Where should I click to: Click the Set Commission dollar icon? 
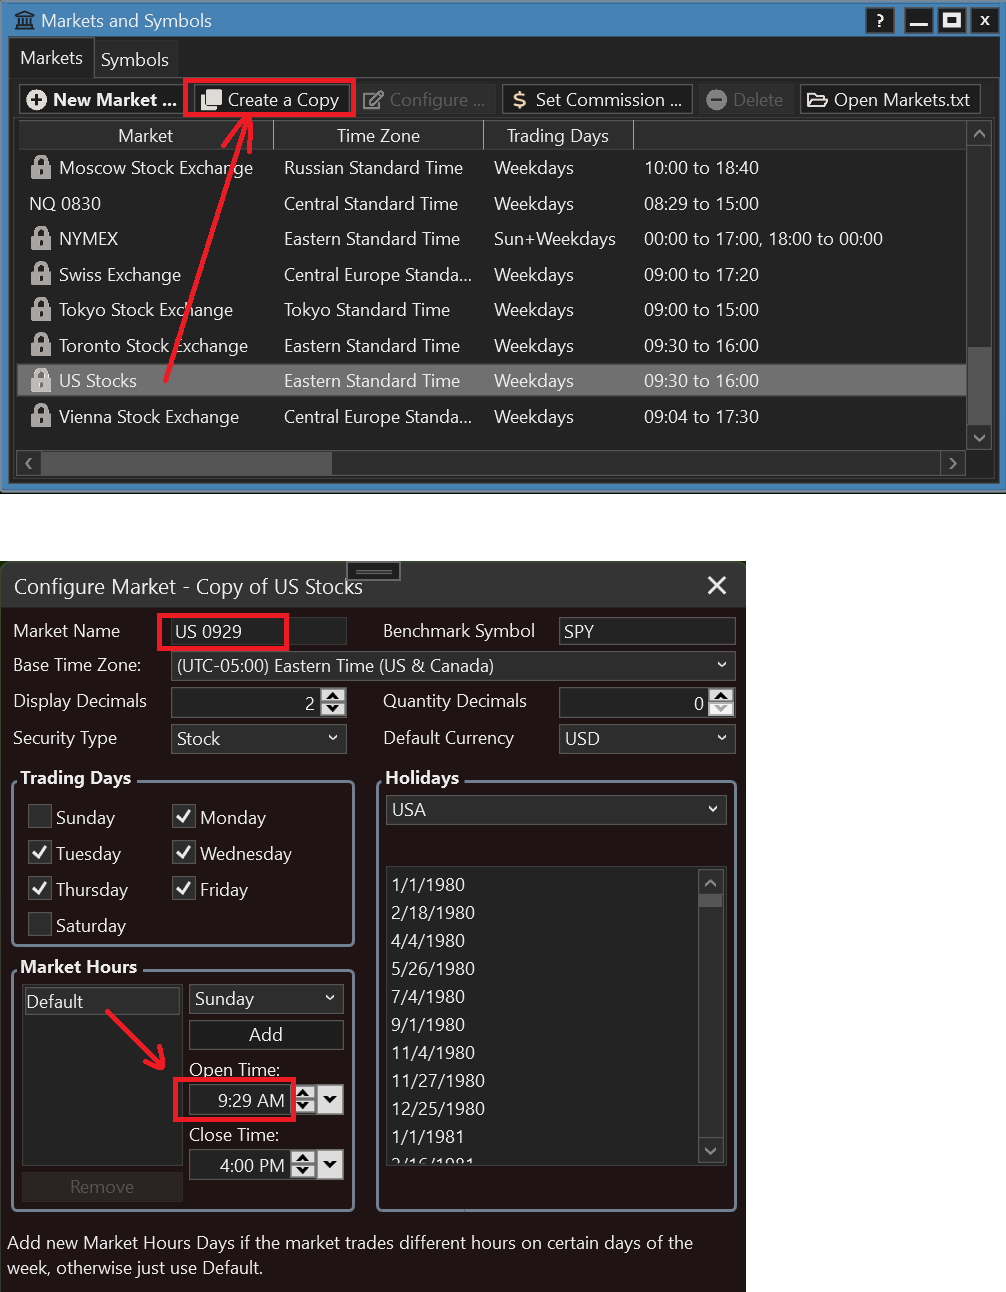[x=519, y=100]
